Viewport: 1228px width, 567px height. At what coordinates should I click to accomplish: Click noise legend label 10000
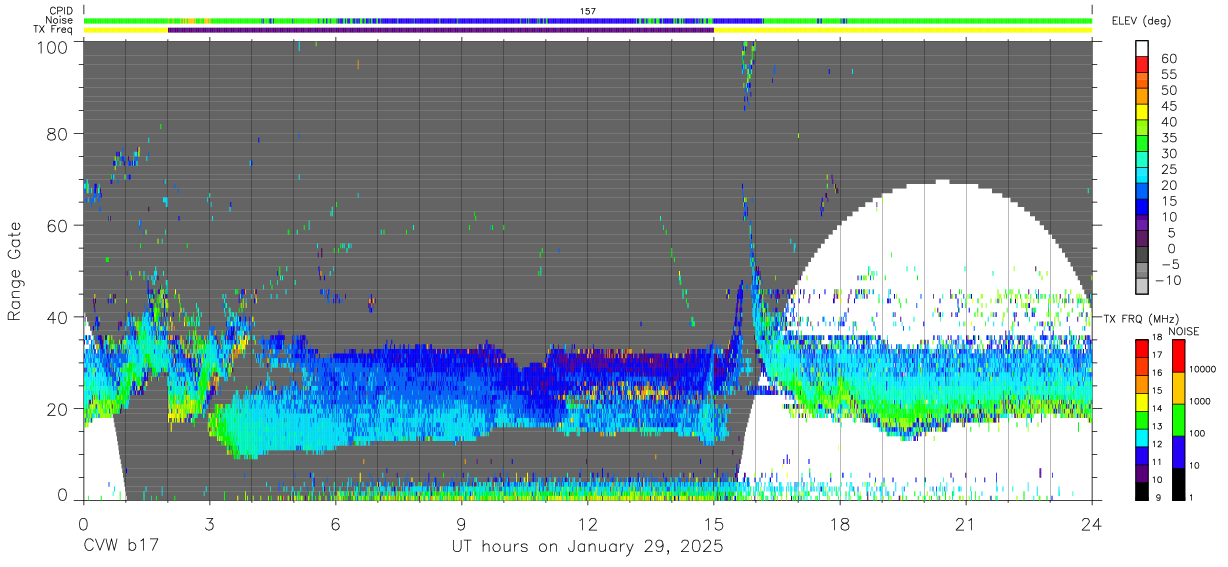point(1203,369)
